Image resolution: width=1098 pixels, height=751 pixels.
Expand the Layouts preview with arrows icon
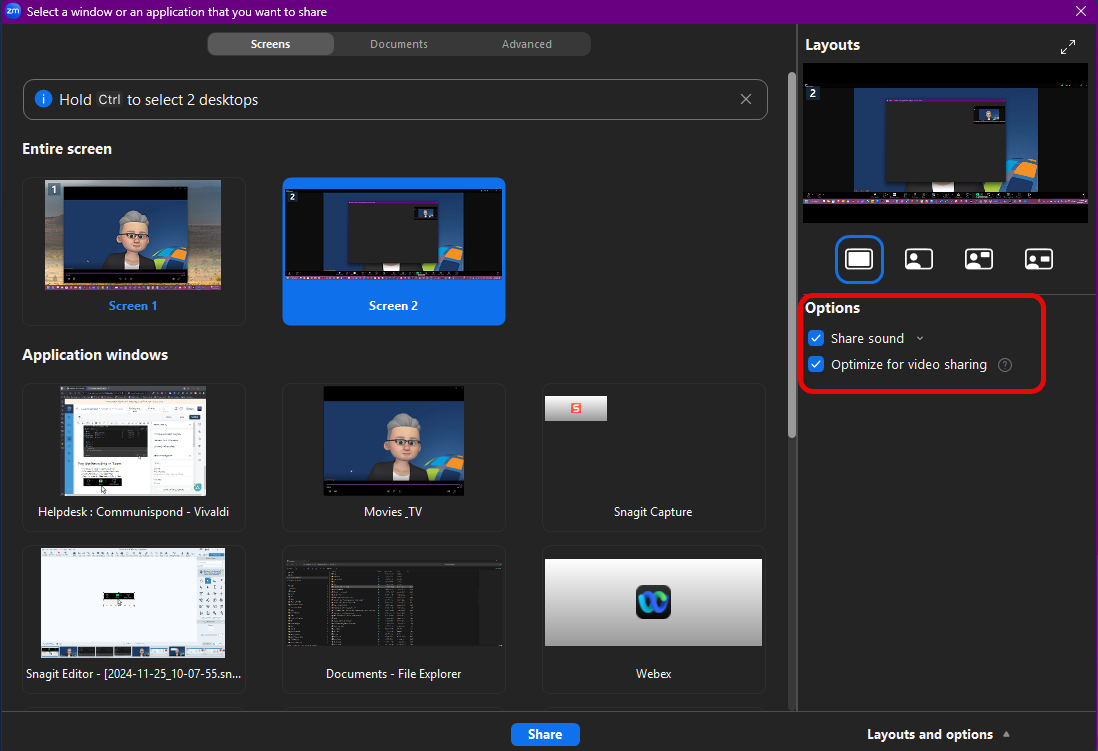pos(1068,47)
